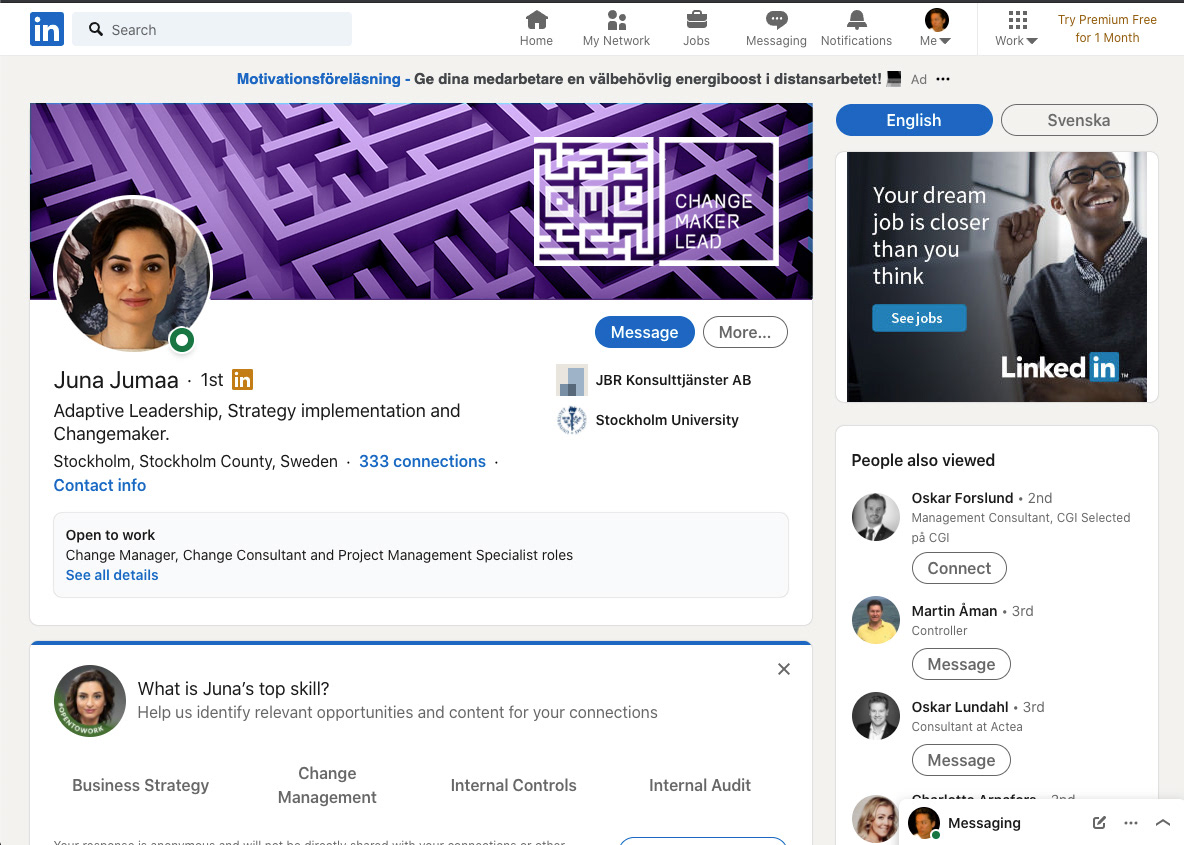This screenshot has width=1184, height=845.
Task: Click Try Premium Free for 1 Month
Action: pyautogui.click(x=1107, y=29)
